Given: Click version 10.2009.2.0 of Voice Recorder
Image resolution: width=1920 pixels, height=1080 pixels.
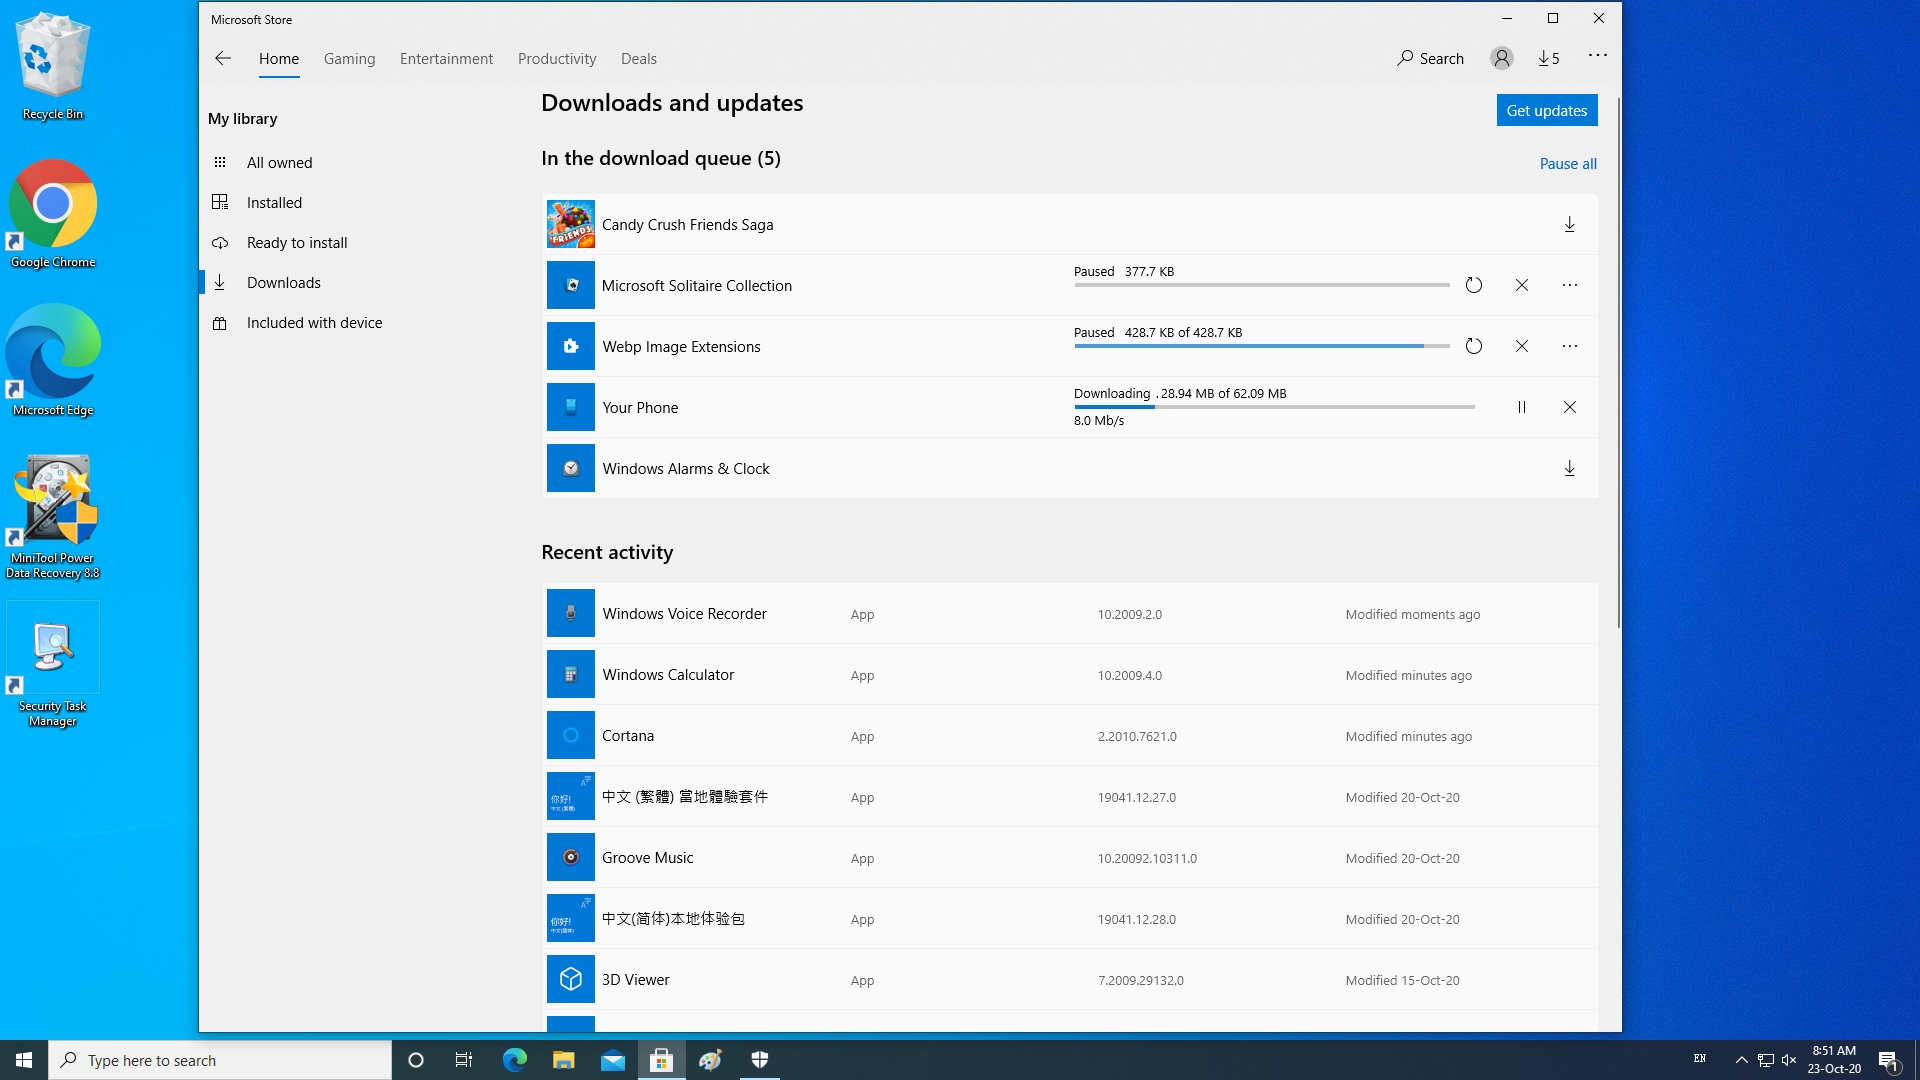Looking at the screenshot, I should coord(1129,615).
